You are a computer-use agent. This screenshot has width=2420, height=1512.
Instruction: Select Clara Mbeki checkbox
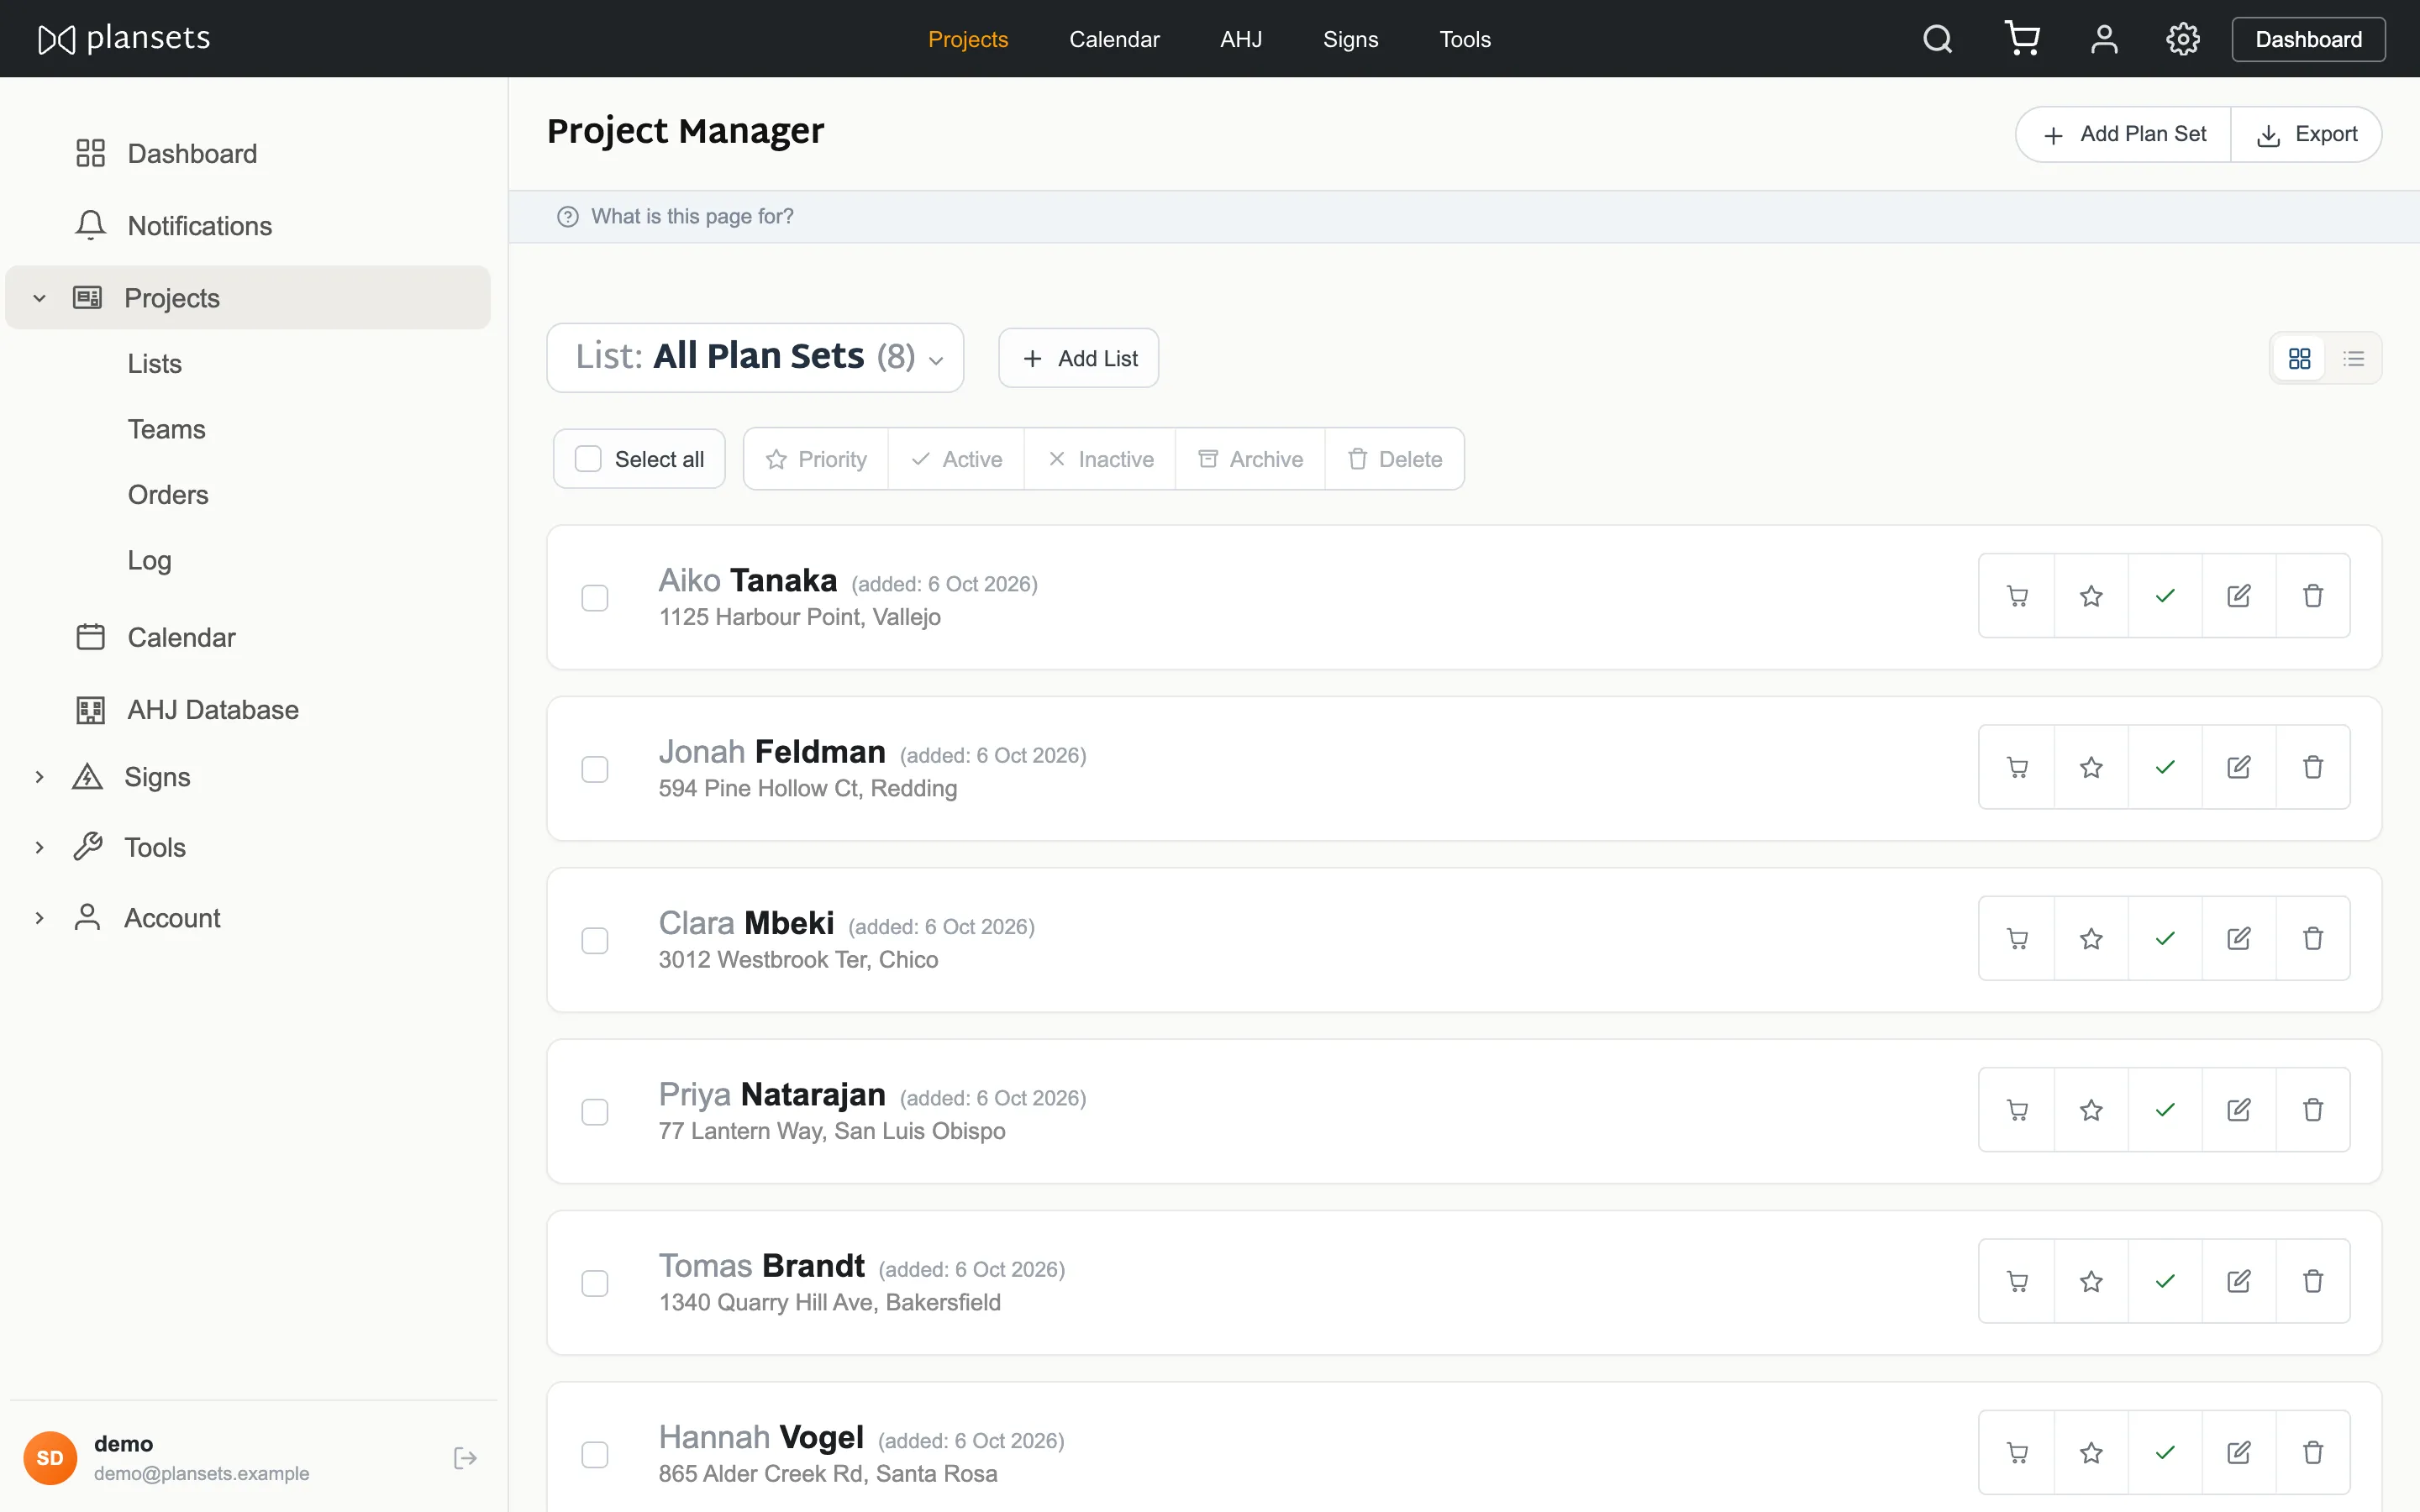[595, 940]
